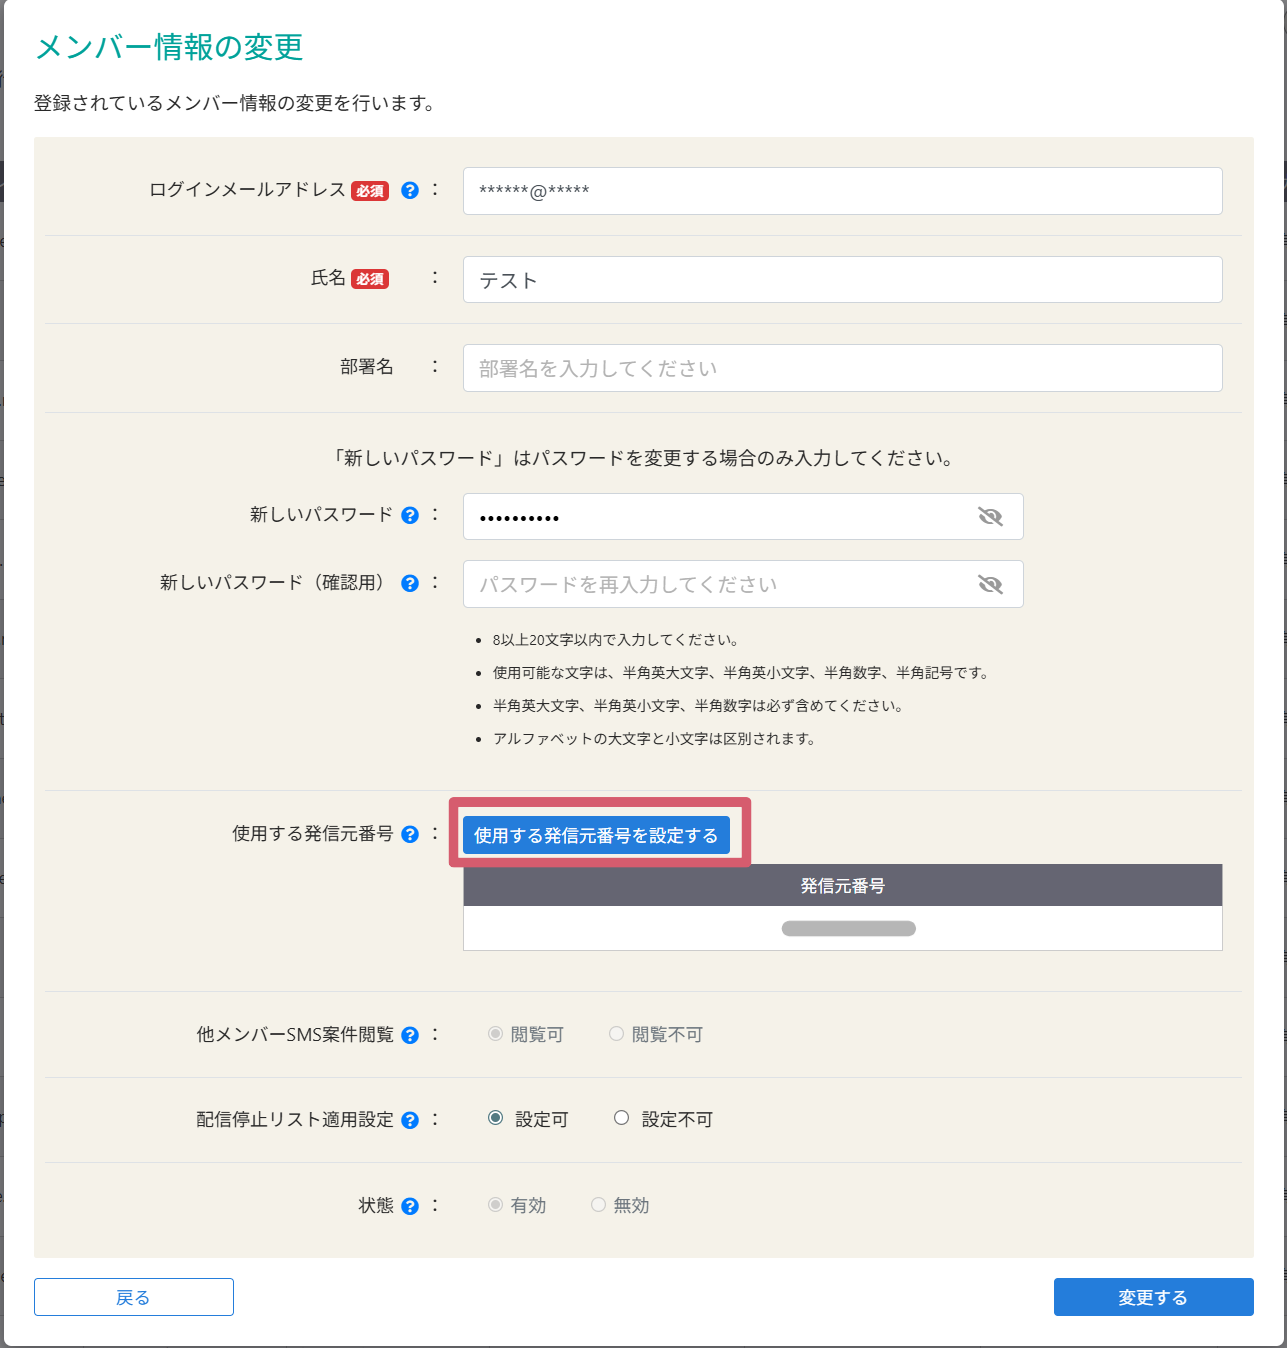This screenshot has height=1348, width=1287.
Task: Show the entered new password text
Action: click(x=991, y=517)
